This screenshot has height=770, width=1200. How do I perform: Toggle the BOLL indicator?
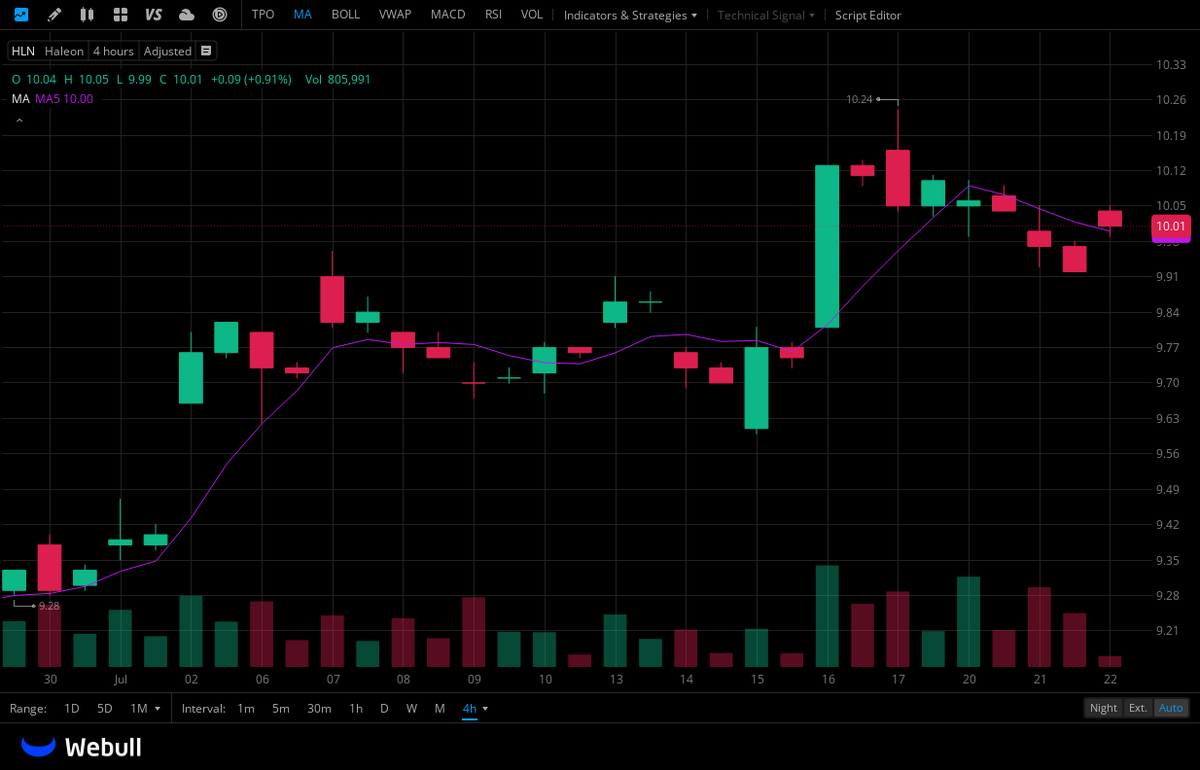[x=345, y=15]
